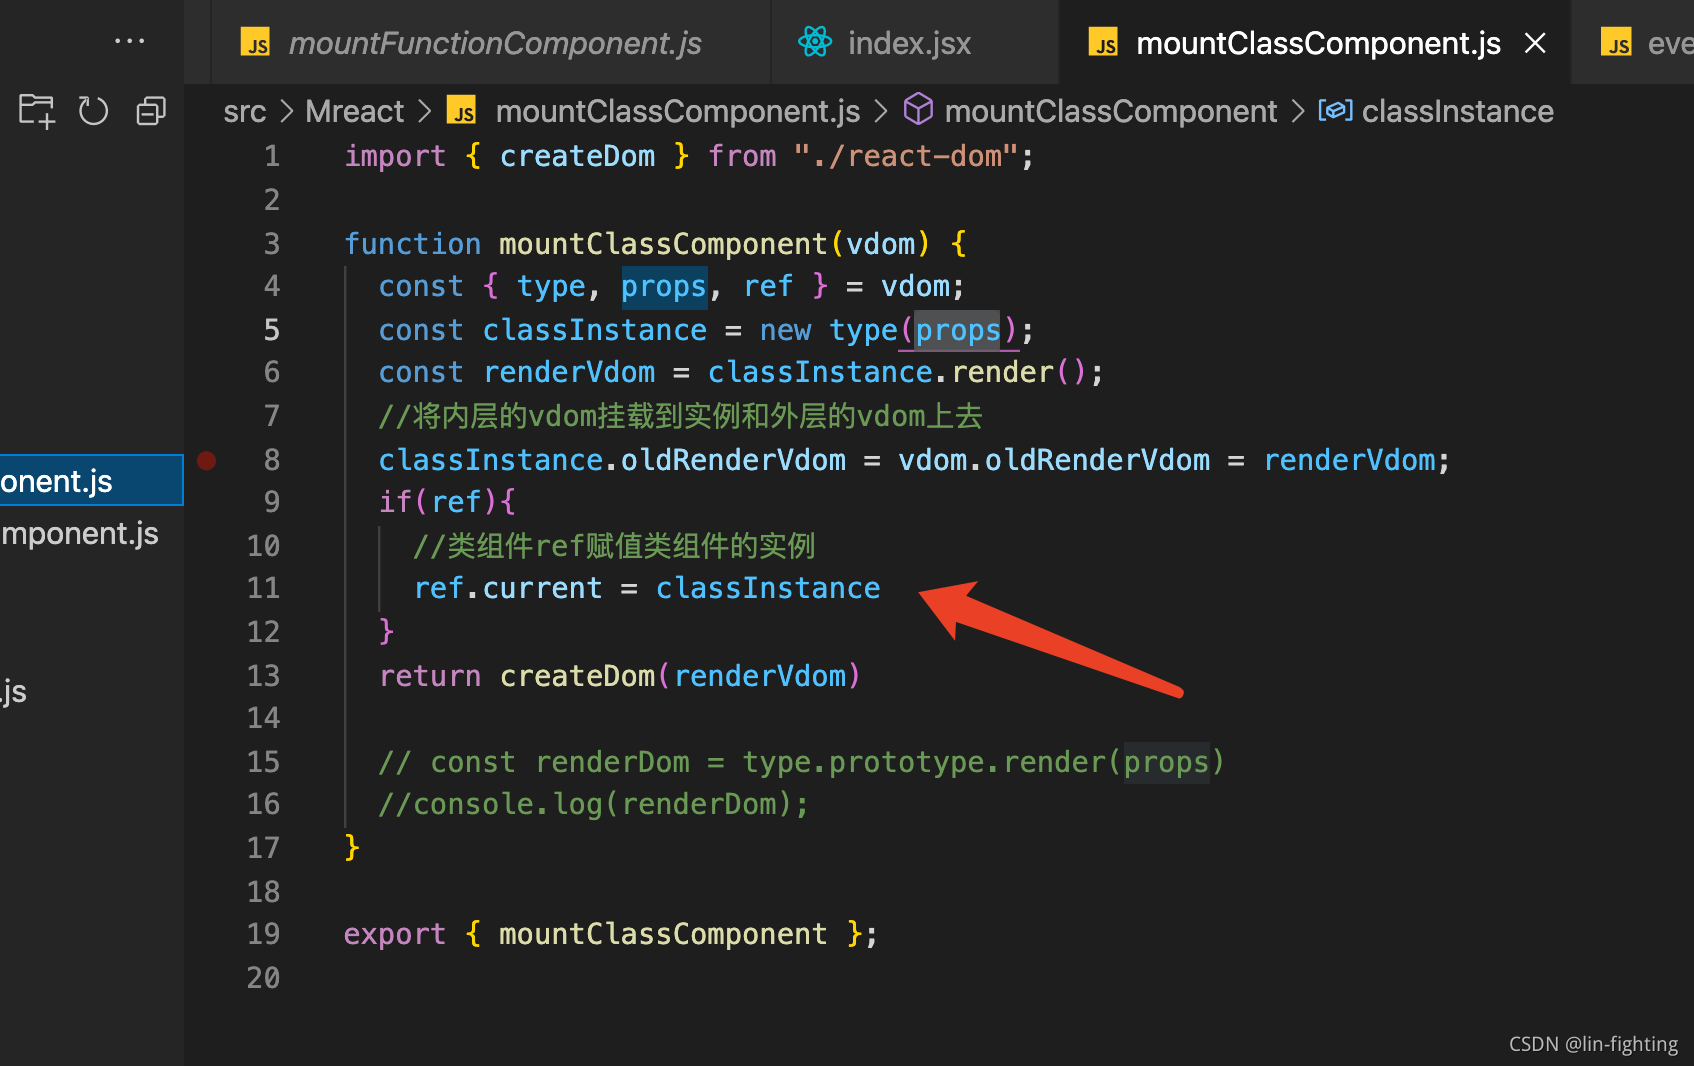Collapse all folders in explorer
The image size is (1694, 1066).
[151, 111]
